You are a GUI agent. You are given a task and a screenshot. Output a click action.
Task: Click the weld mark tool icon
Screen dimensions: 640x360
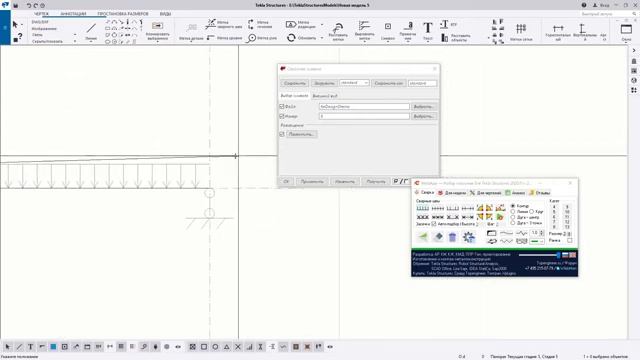click(x=211, y=24)
